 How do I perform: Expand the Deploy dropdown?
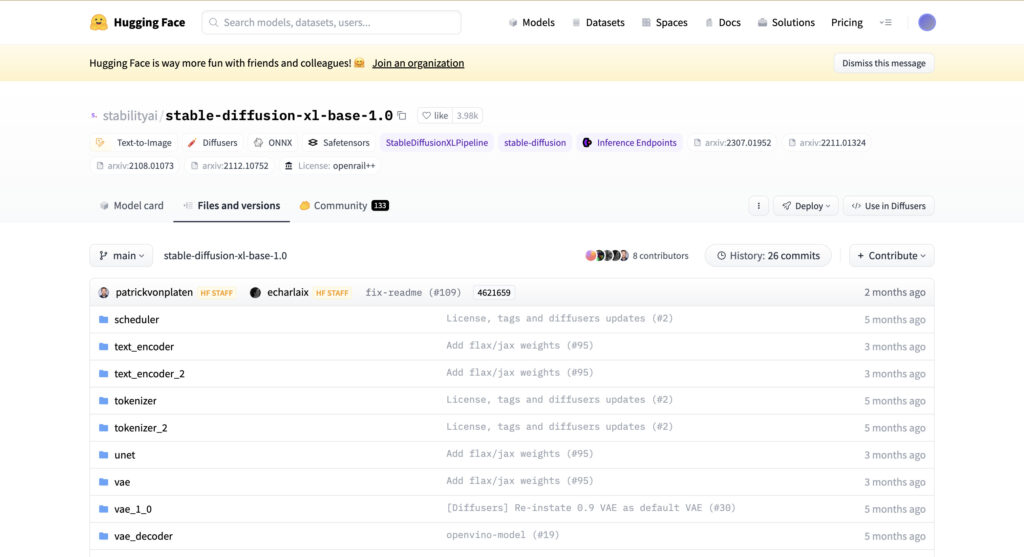(x=806, y=206)
